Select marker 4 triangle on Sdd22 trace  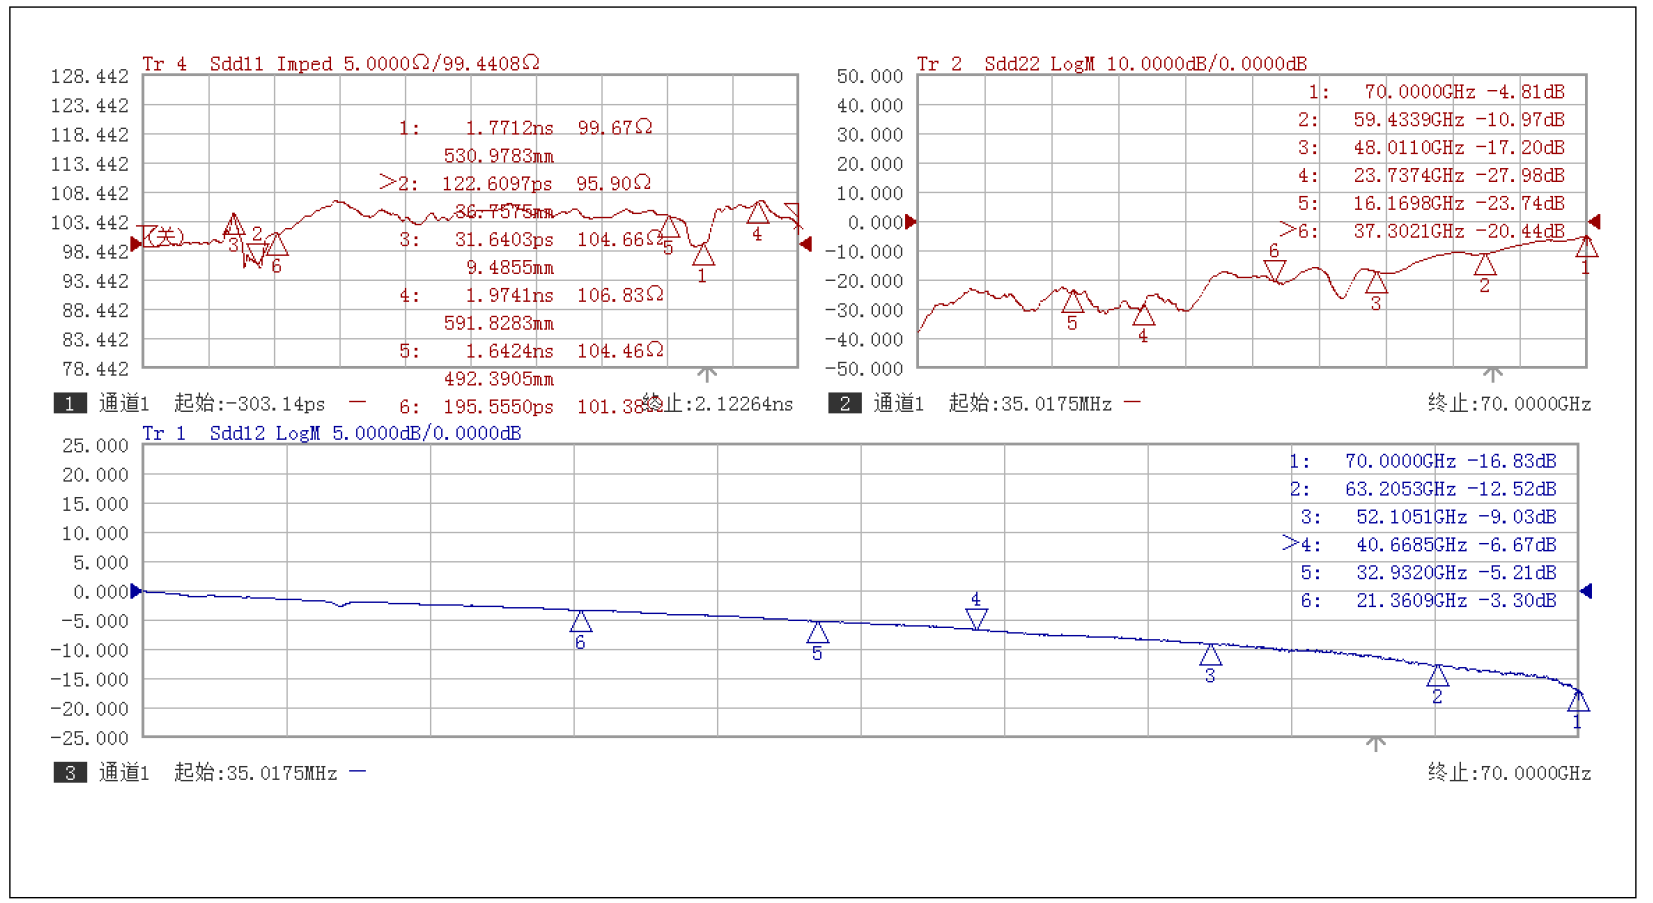[x=1143, y=316]
